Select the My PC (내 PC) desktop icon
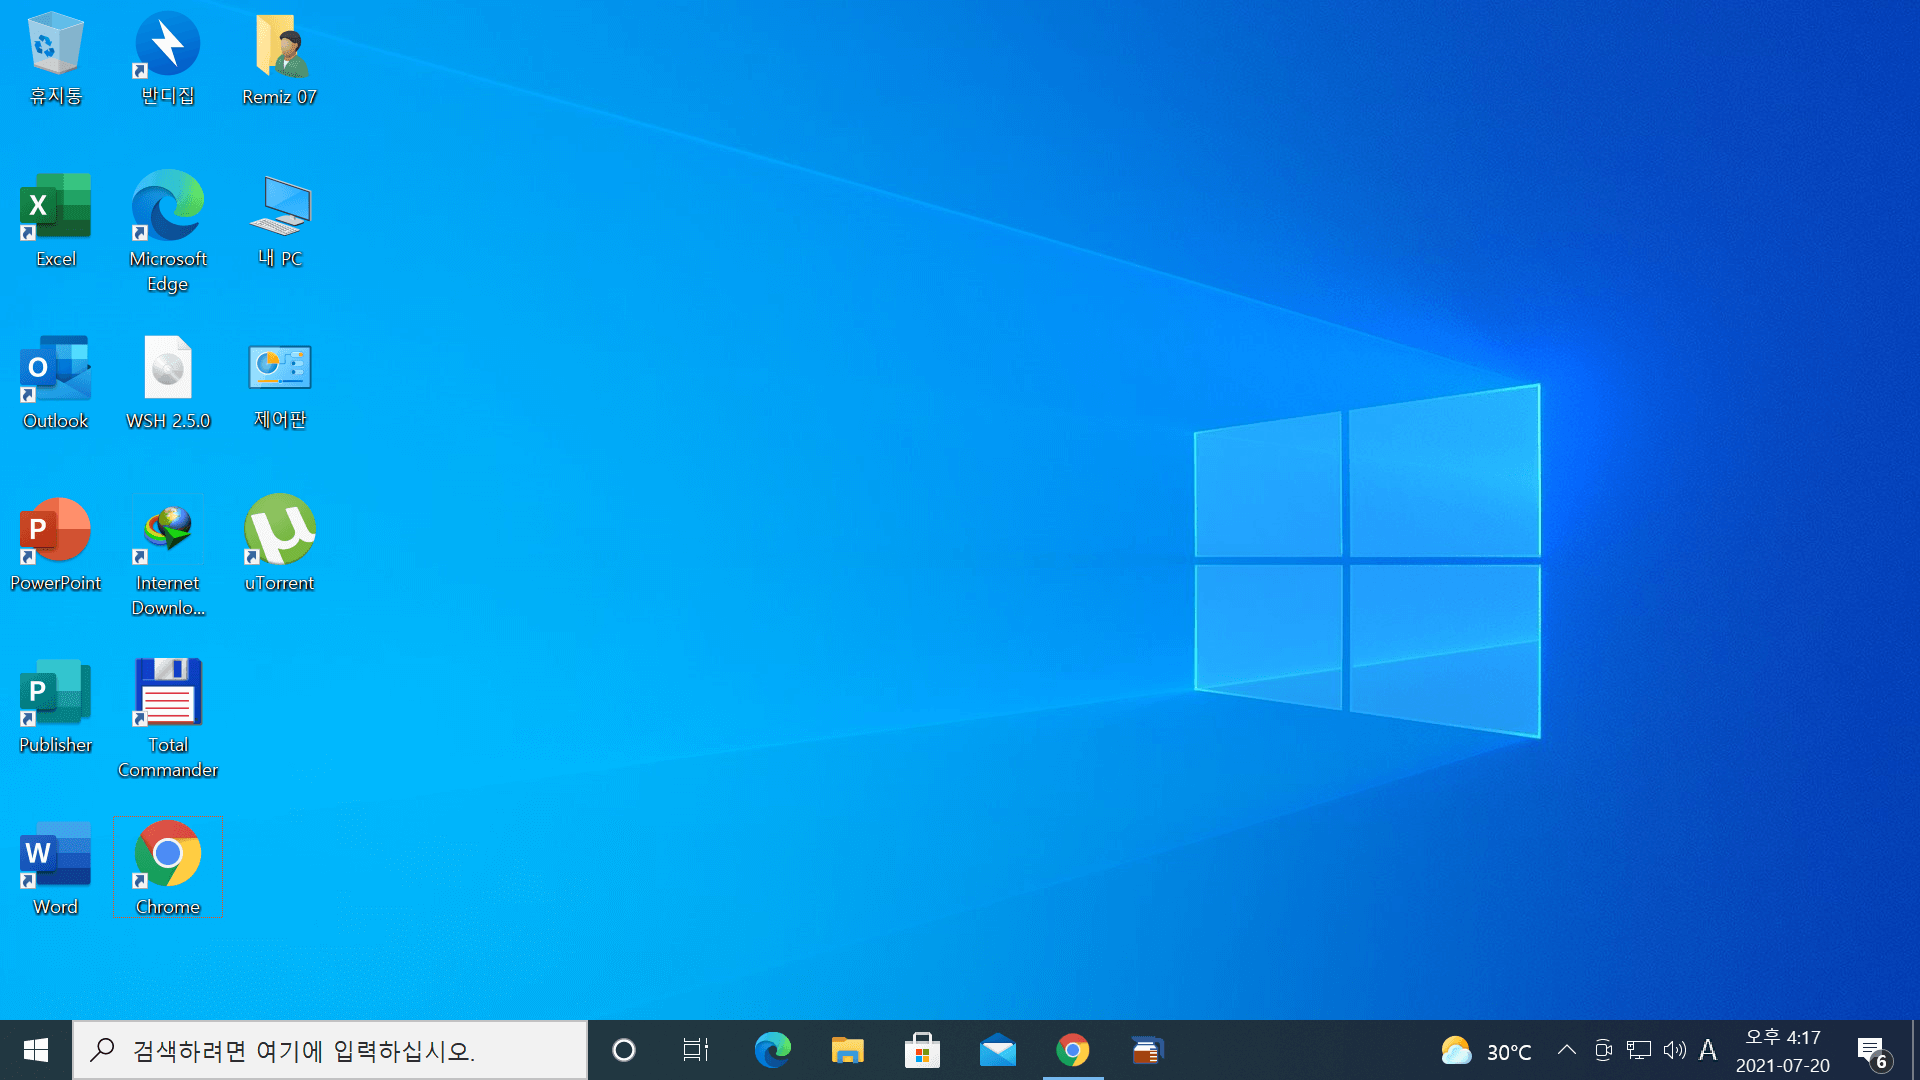Image resolution: width=1920 pixels, height=1080 pixels. click(279, 220)
